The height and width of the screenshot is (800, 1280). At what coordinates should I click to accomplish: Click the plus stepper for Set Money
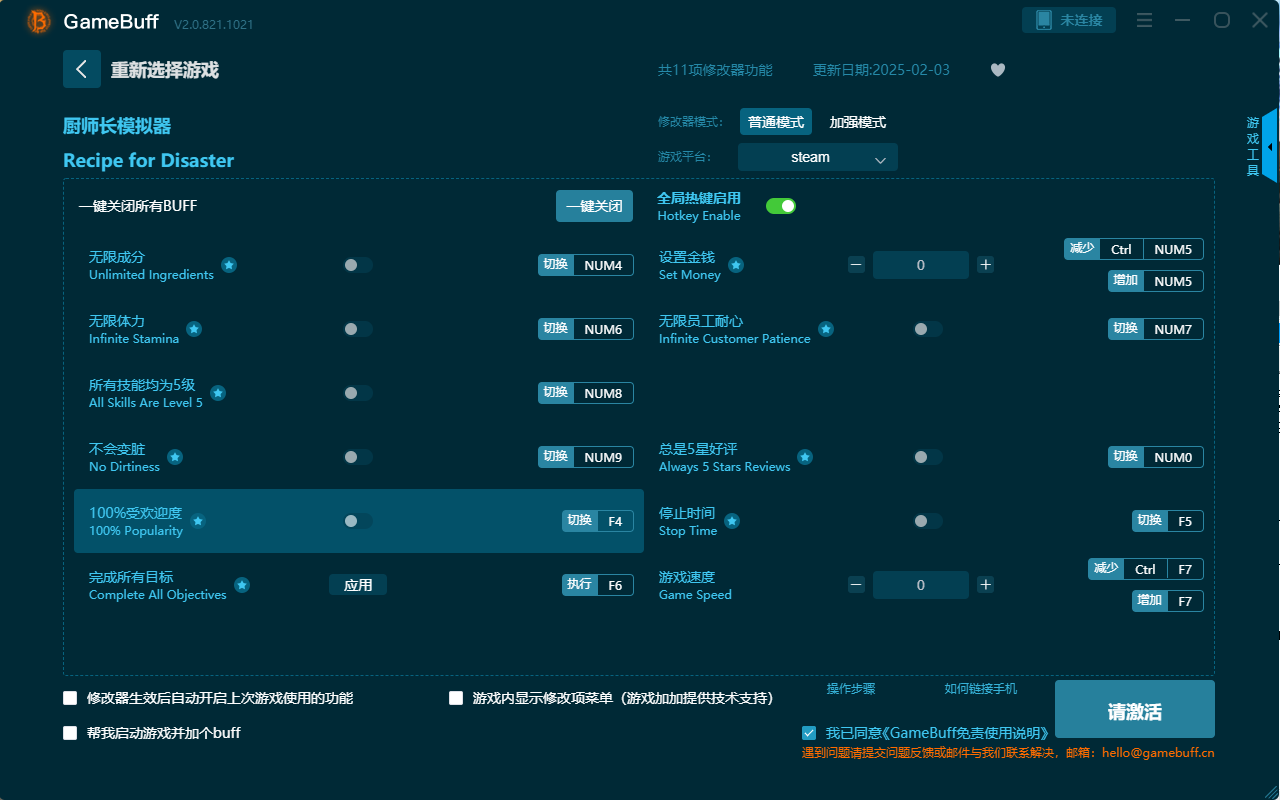coord(985,264)
